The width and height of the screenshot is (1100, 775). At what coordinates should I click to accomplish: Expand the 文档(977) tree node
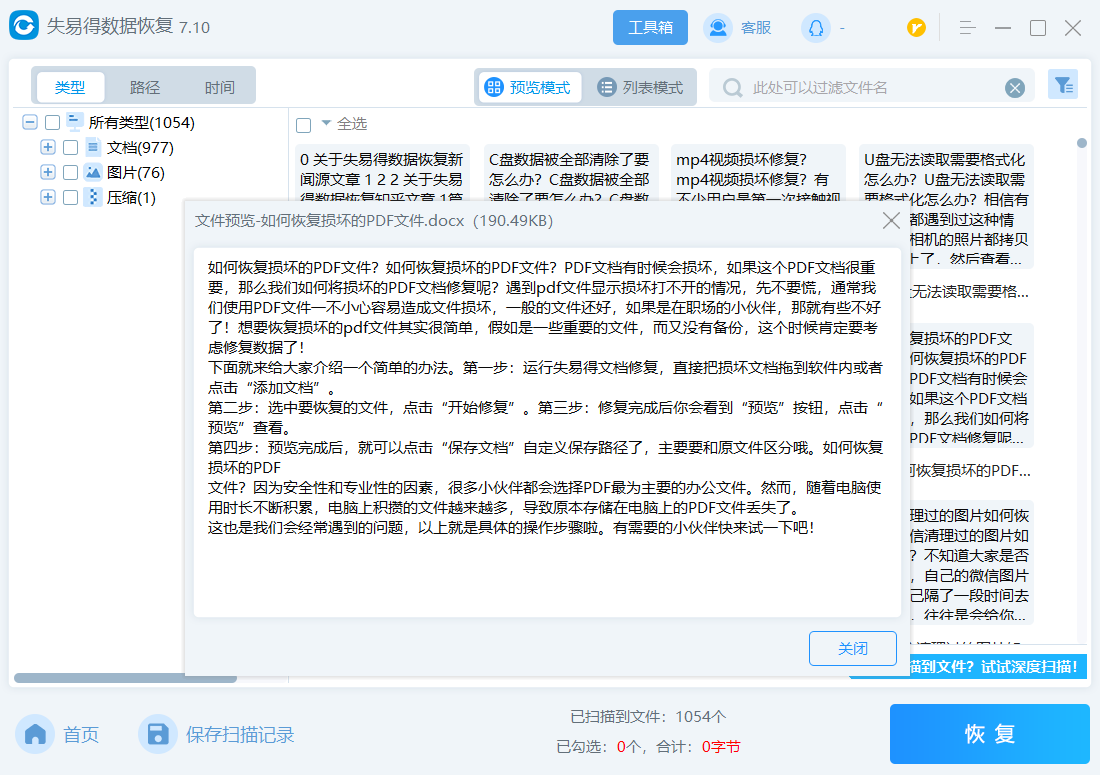pos(48,147)
